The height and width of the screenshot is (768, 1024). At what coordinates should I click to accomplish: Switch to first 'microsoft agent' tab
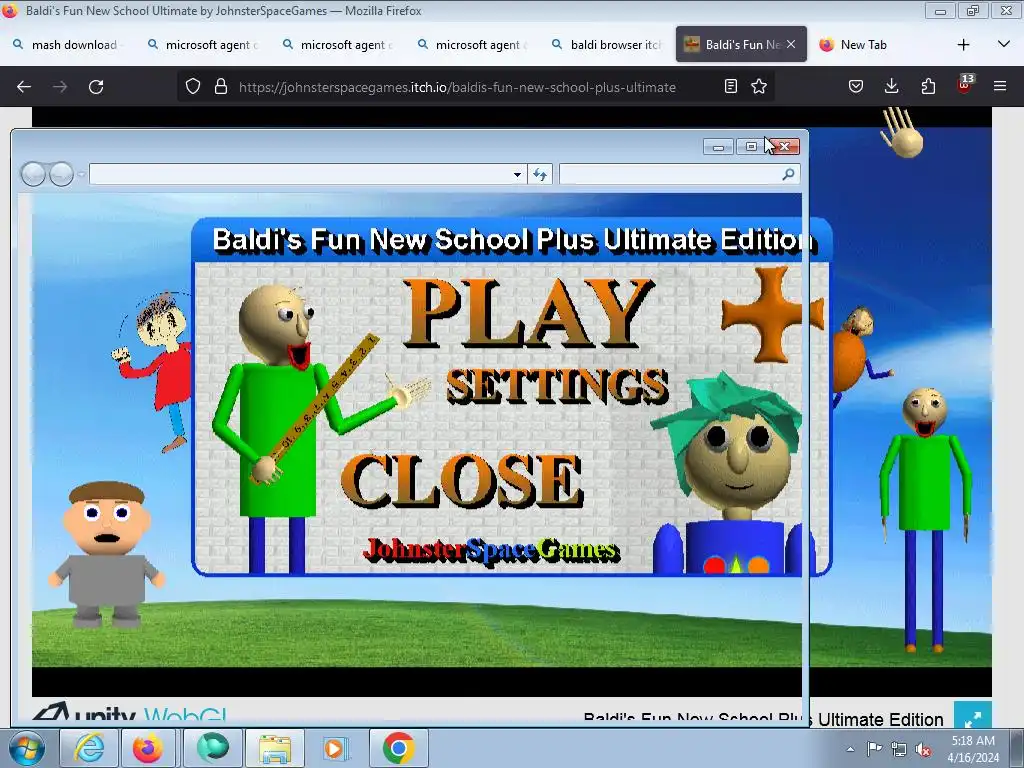pos(203,44)
